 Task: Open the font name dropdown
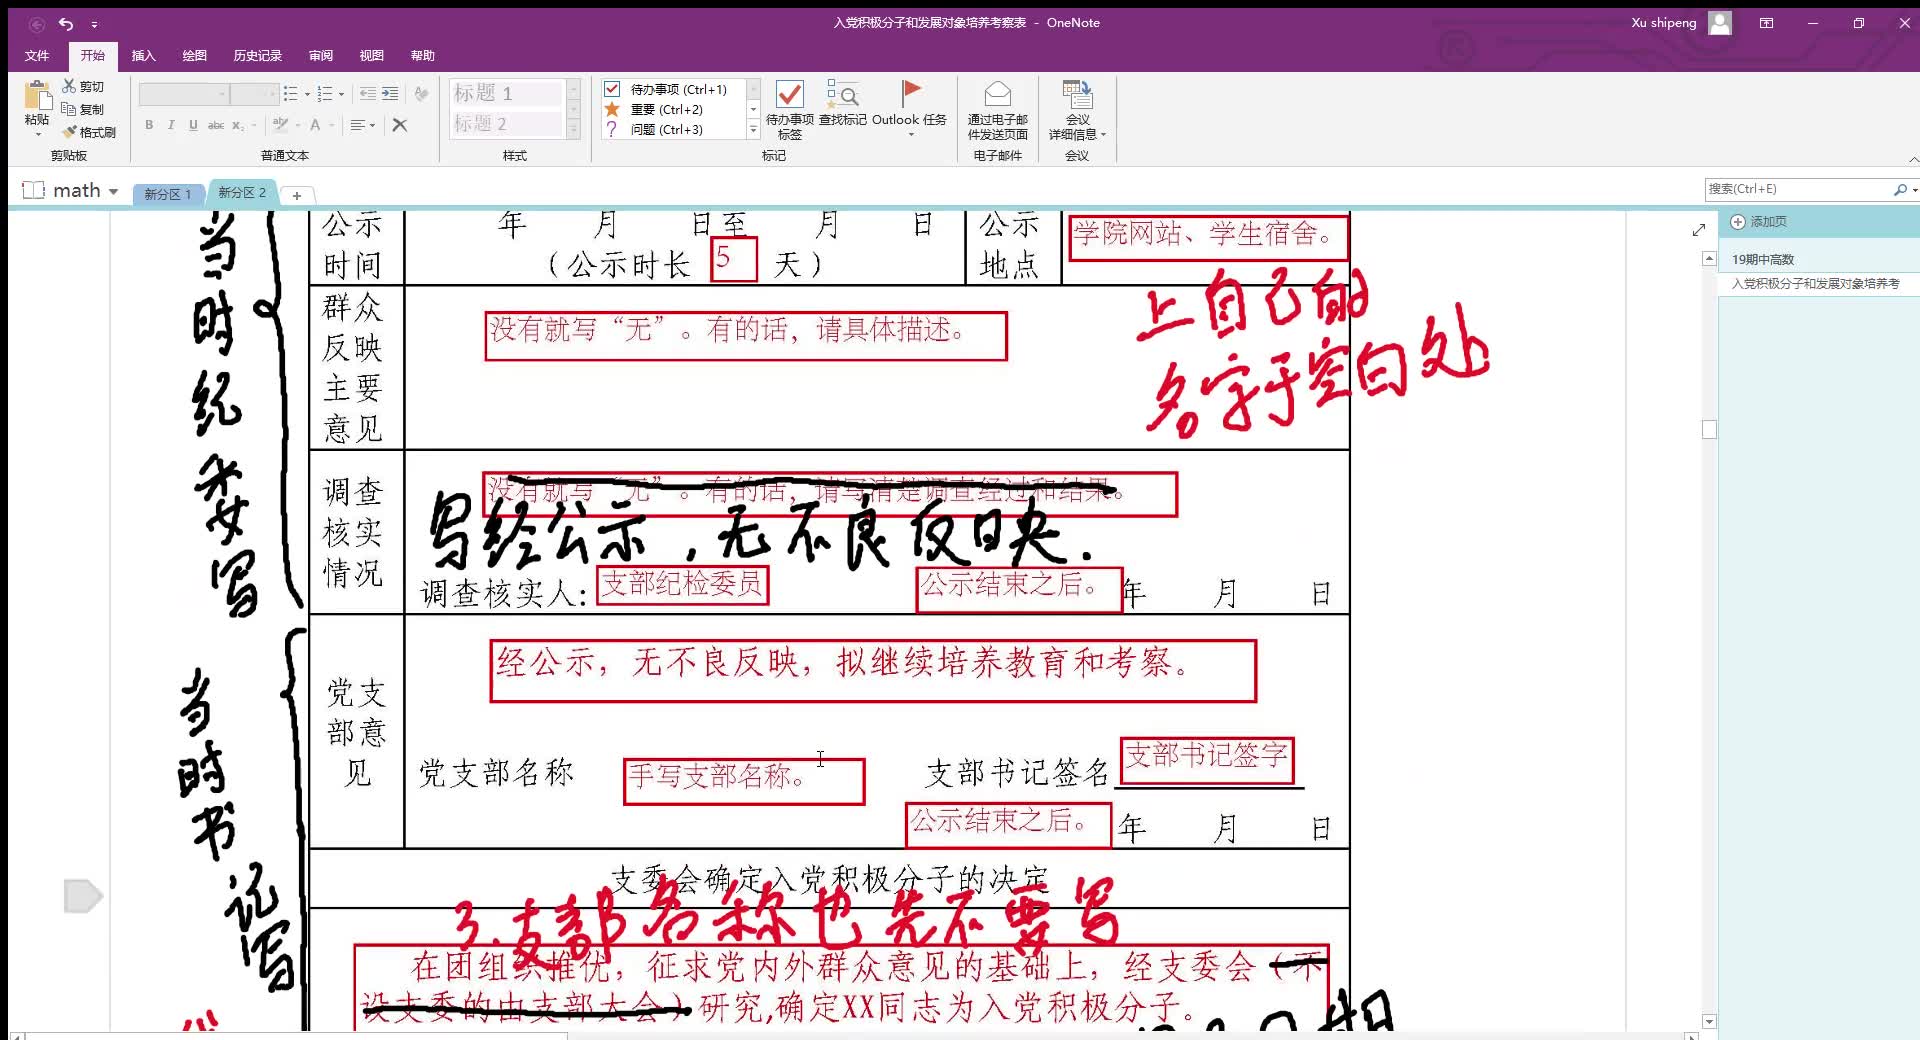coord(222,94)
